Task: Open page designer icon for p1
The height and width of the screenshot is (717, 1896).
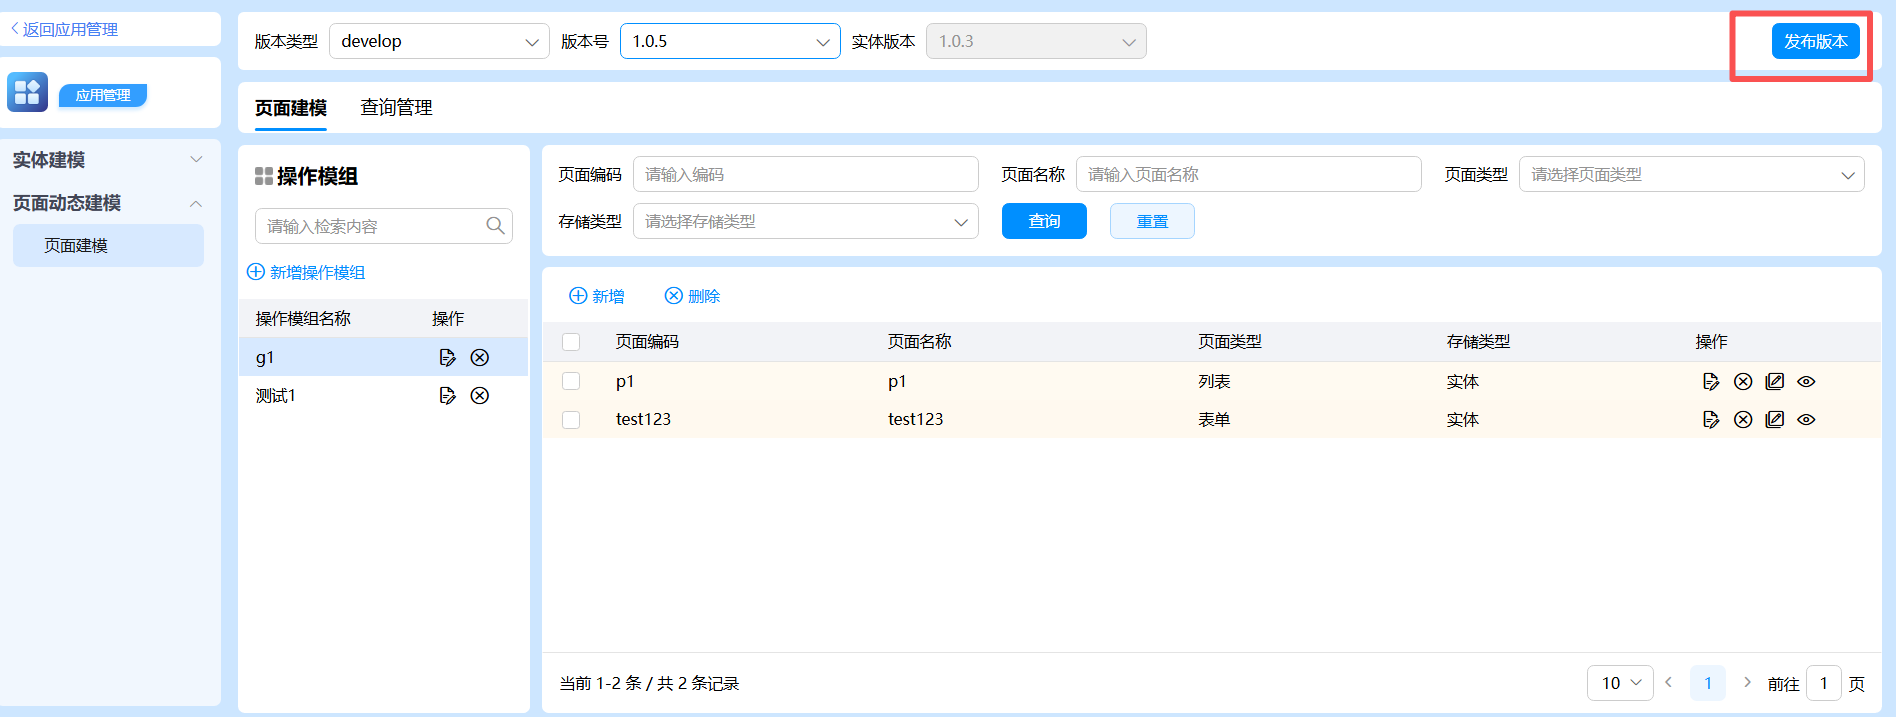Action: (1775, 382)
